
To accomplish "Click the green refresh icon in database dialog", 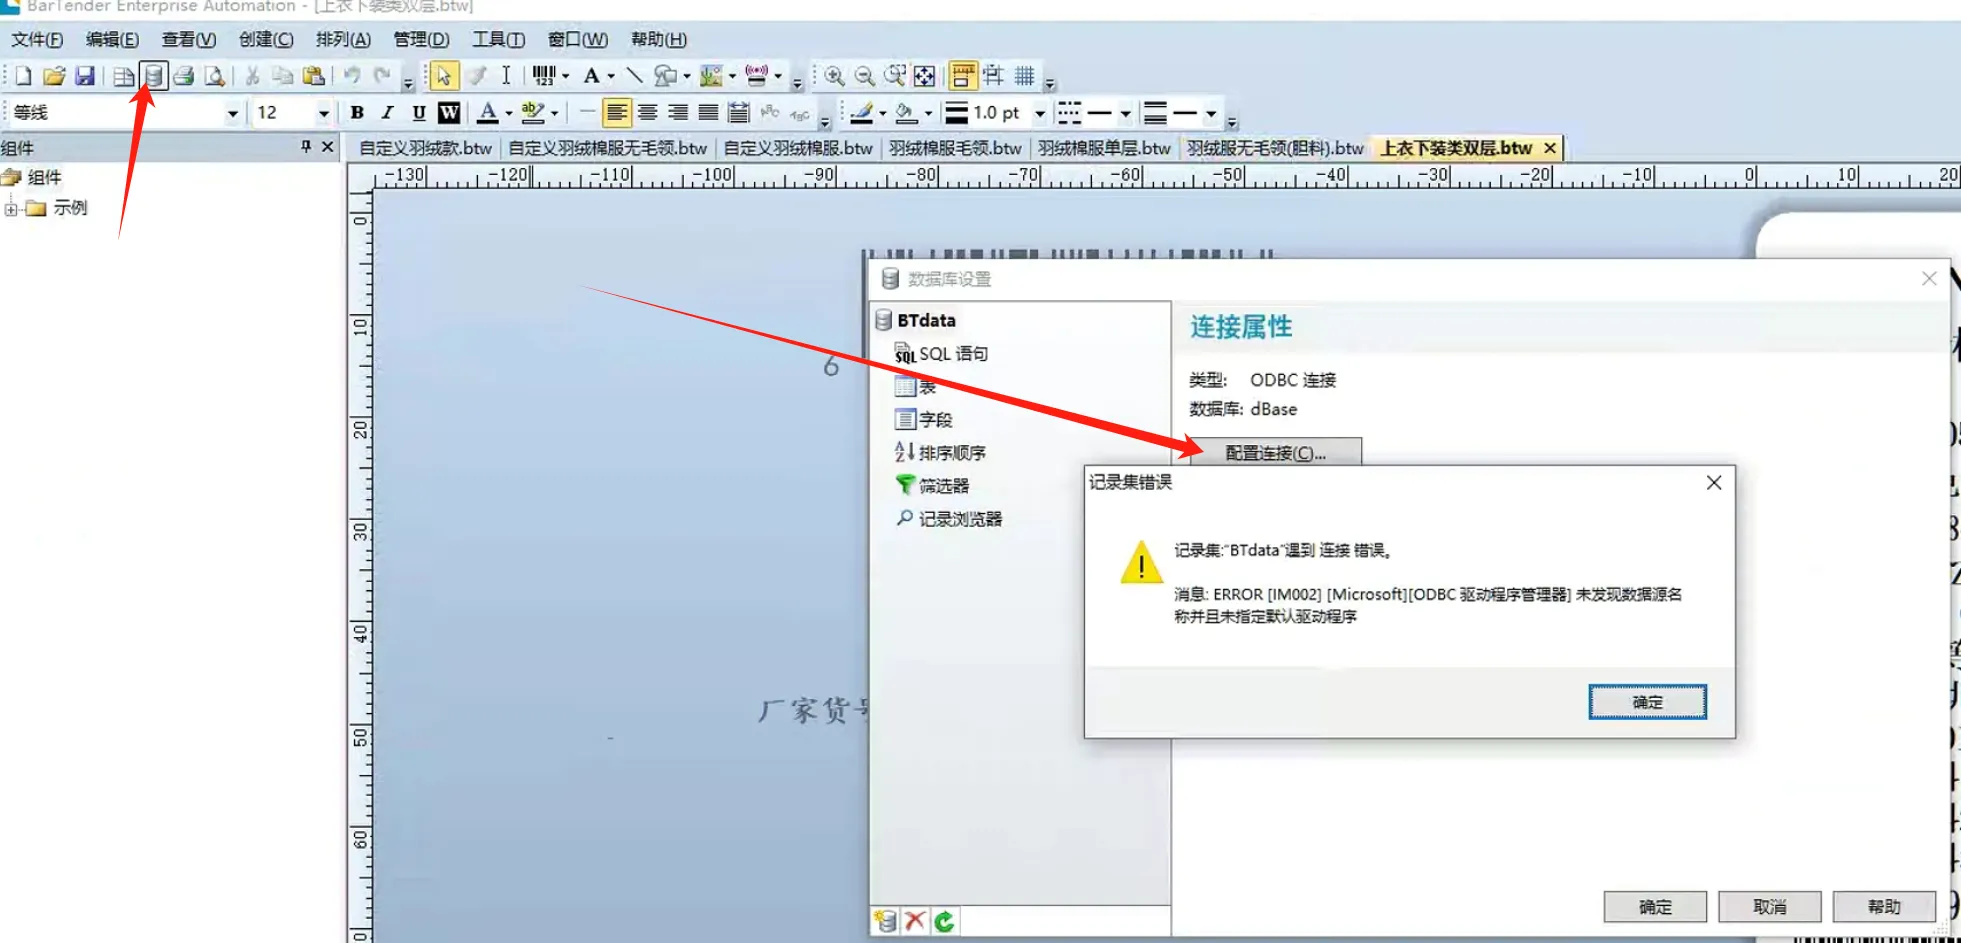I will click(944, 920).
